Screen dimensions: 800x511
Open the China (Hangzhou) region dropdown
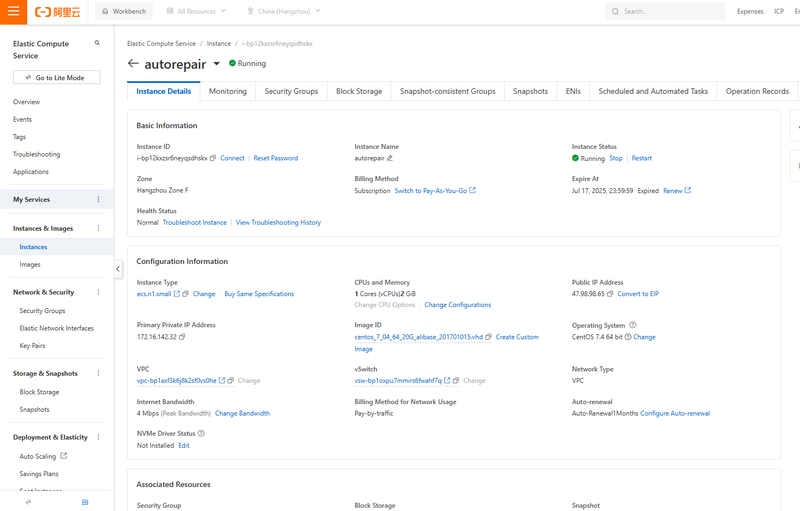pyautogui.click(x=284, y=11)
